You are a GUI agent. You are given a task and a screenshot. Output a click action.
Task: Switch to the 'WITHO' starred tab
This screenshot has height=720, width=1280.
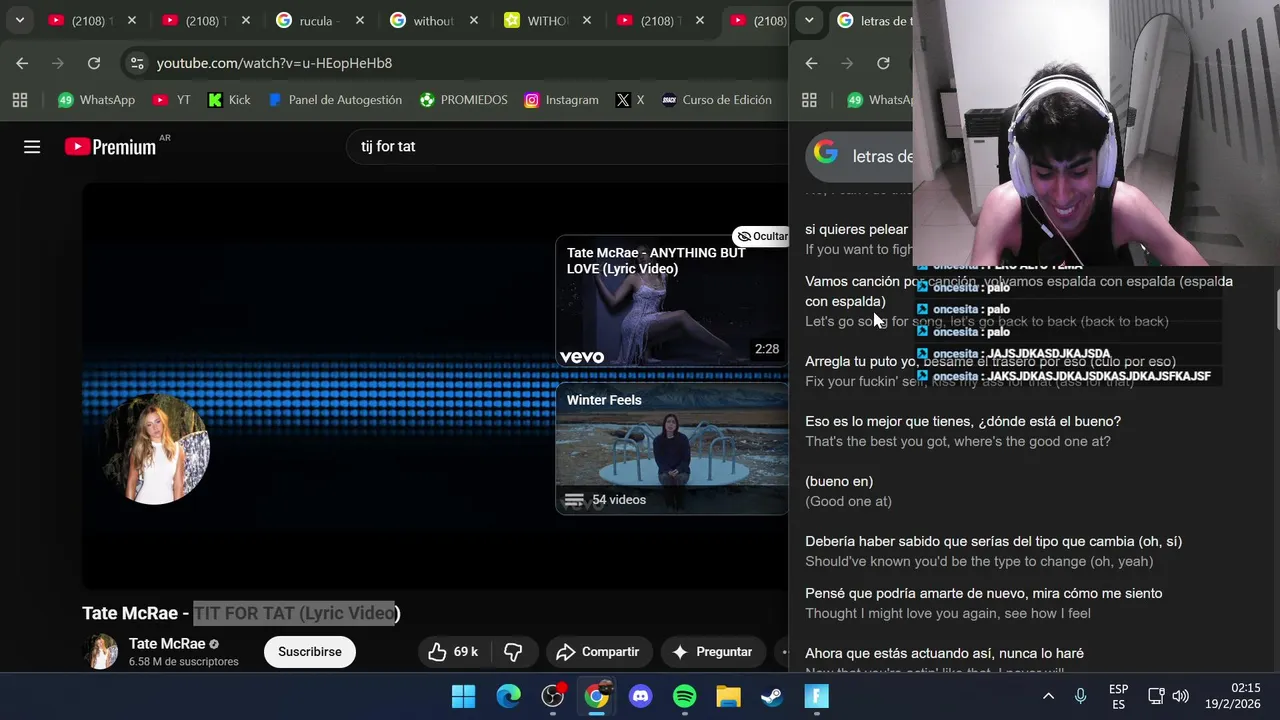tap(548, 20)
